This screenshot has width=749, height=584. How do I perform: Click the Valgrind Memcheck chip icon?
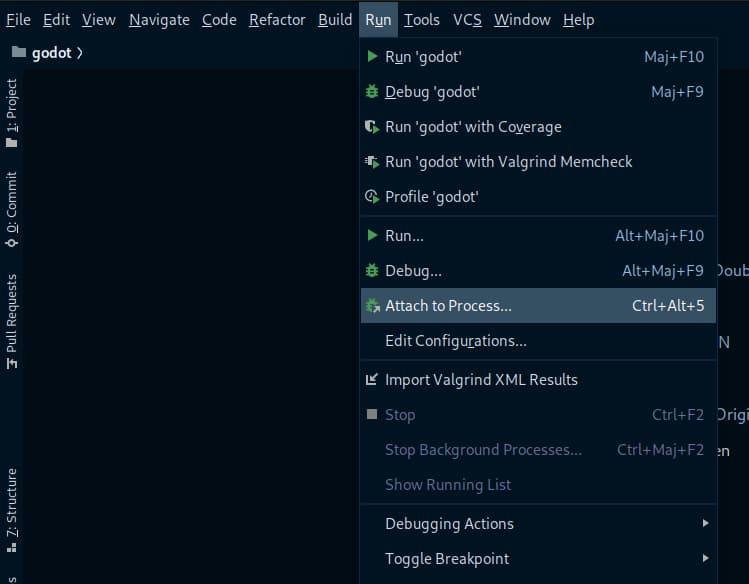click(372, 162)
